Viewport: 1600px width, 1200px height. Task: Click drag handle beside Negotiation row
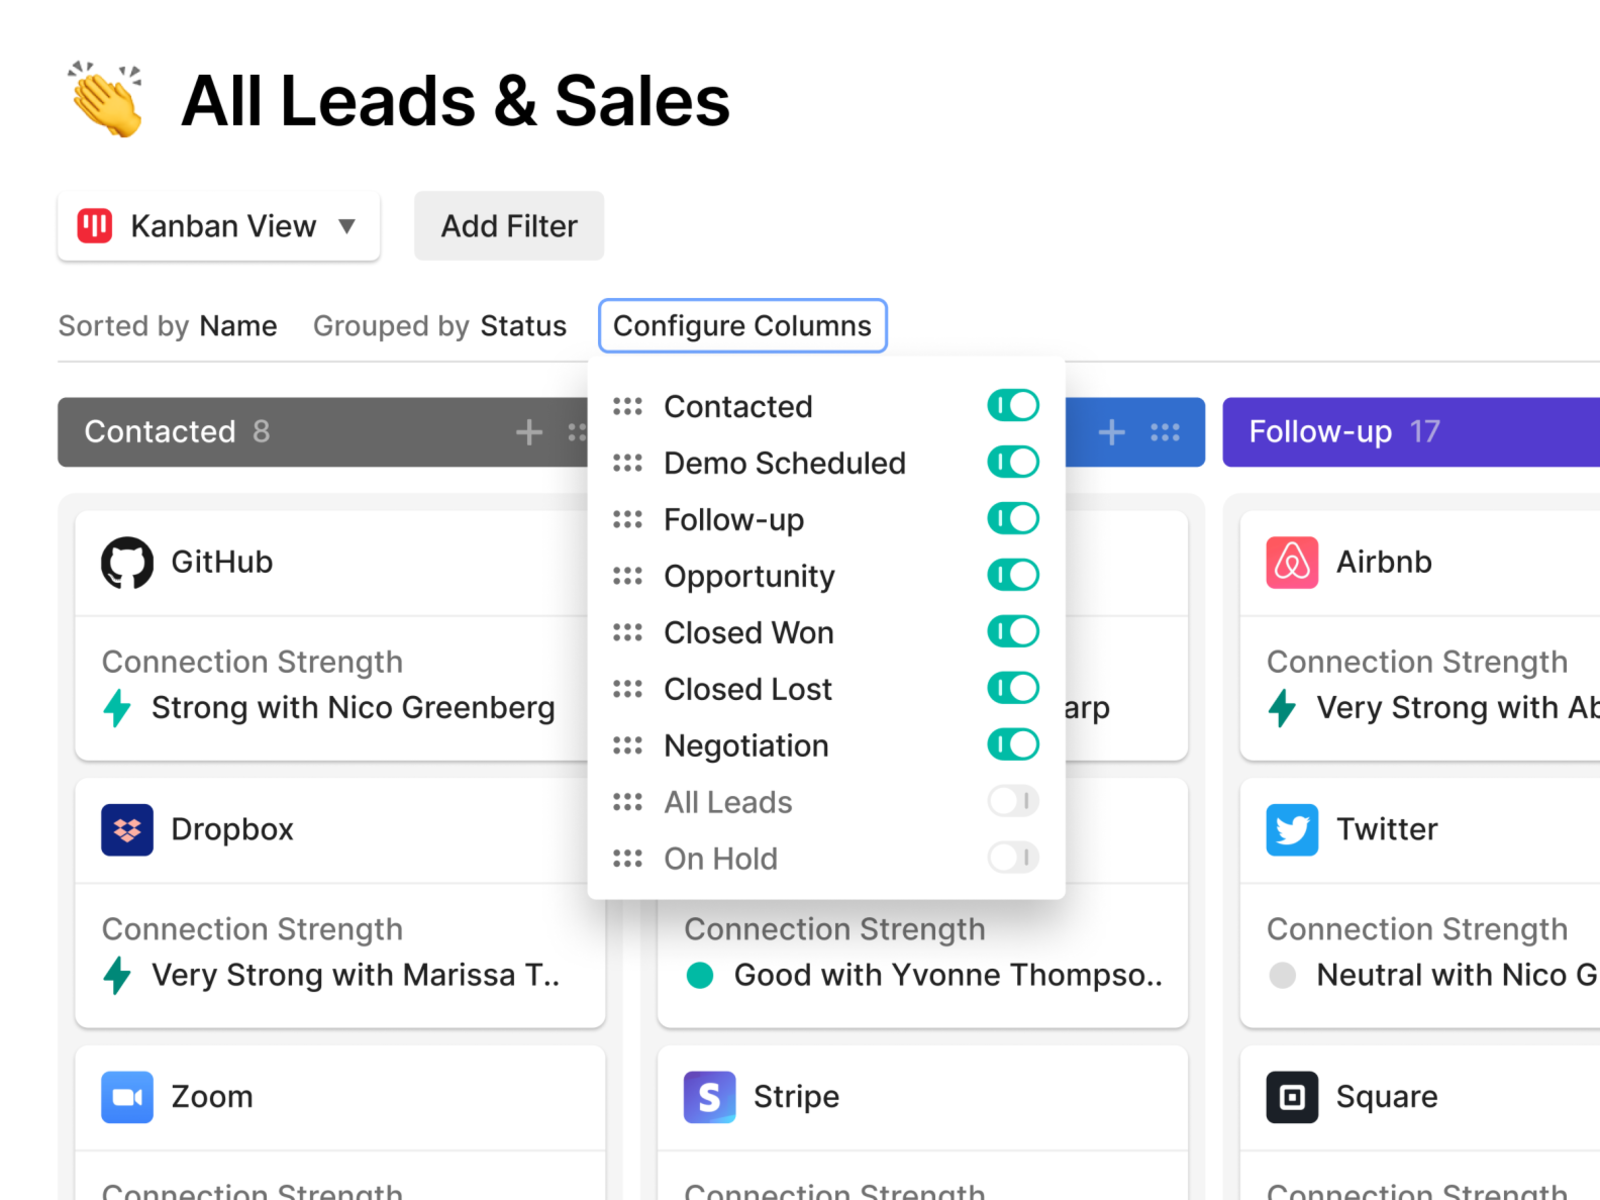(628, 745)
